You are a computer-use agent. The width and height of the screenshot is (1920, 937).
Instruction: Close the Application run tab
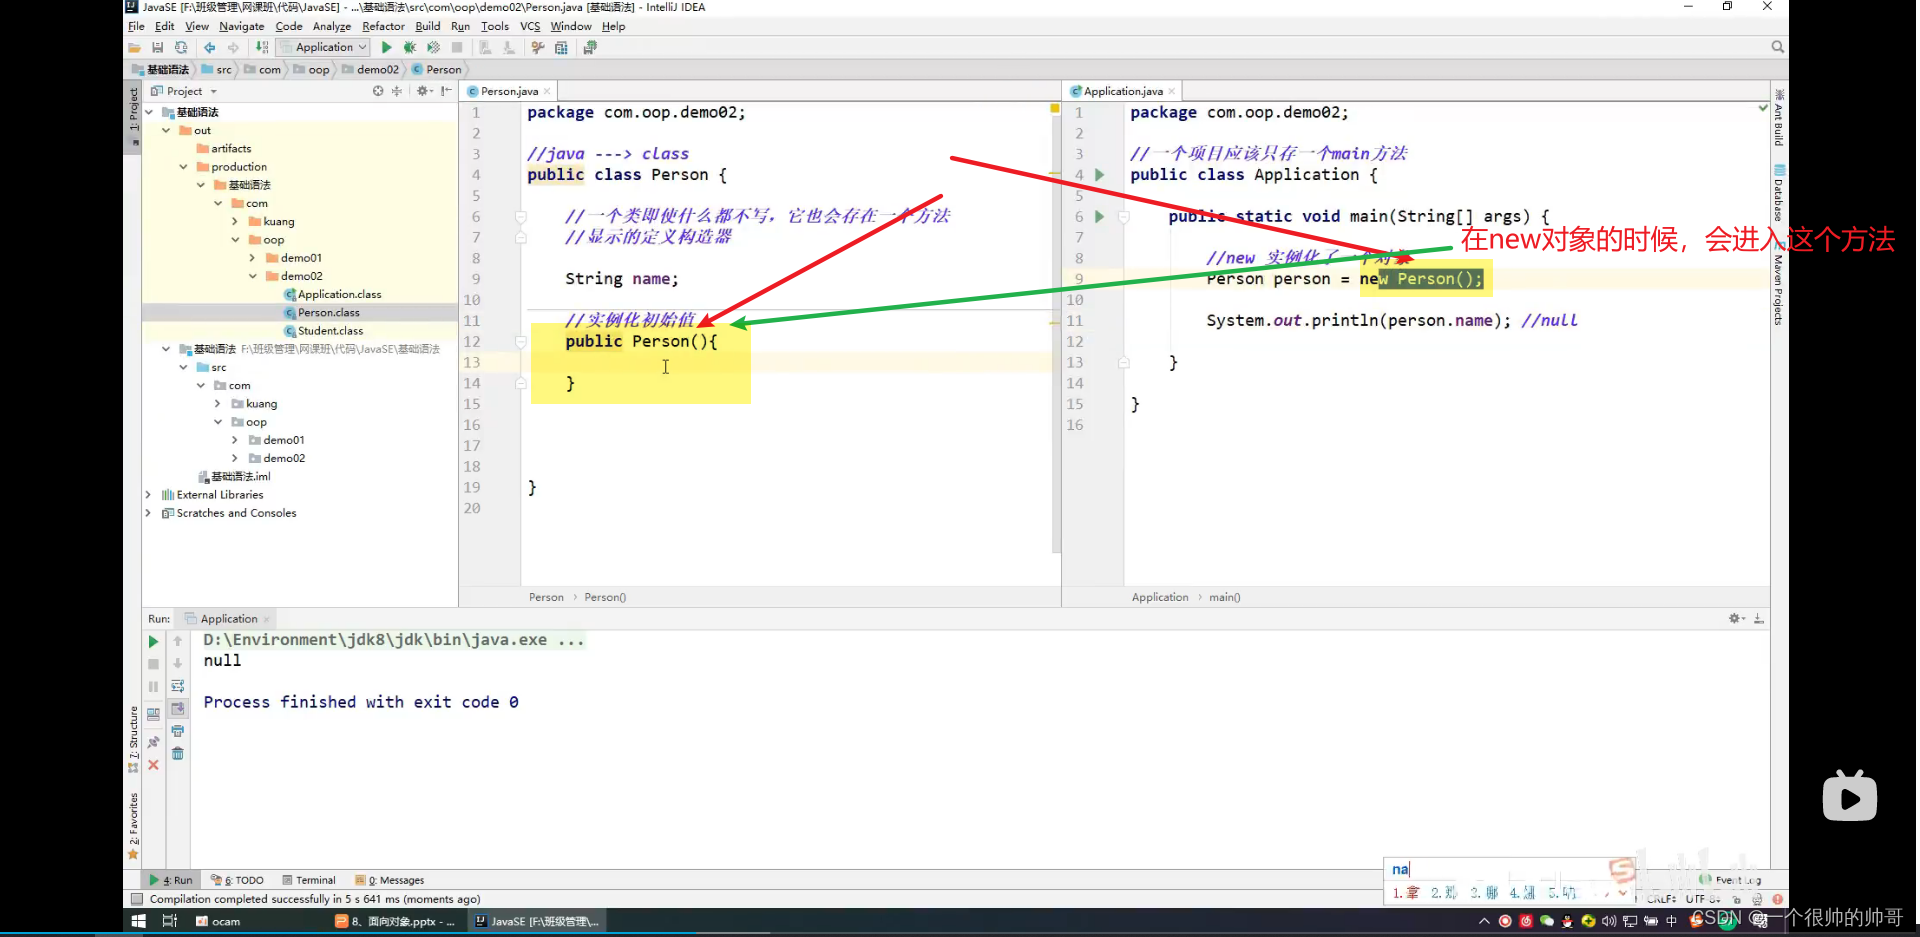266,619
